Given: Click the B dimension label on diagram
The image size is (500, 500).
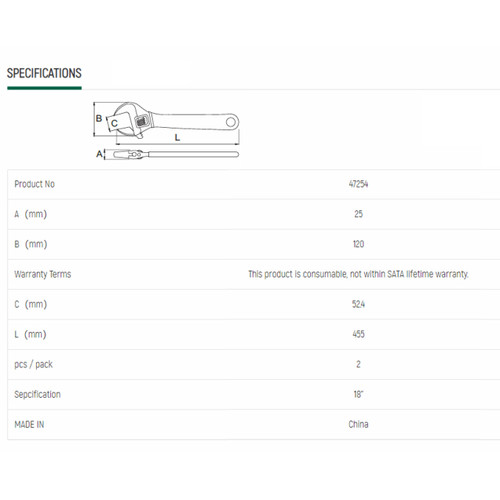Looking at the screenshot, I should [x=99, y=118].
